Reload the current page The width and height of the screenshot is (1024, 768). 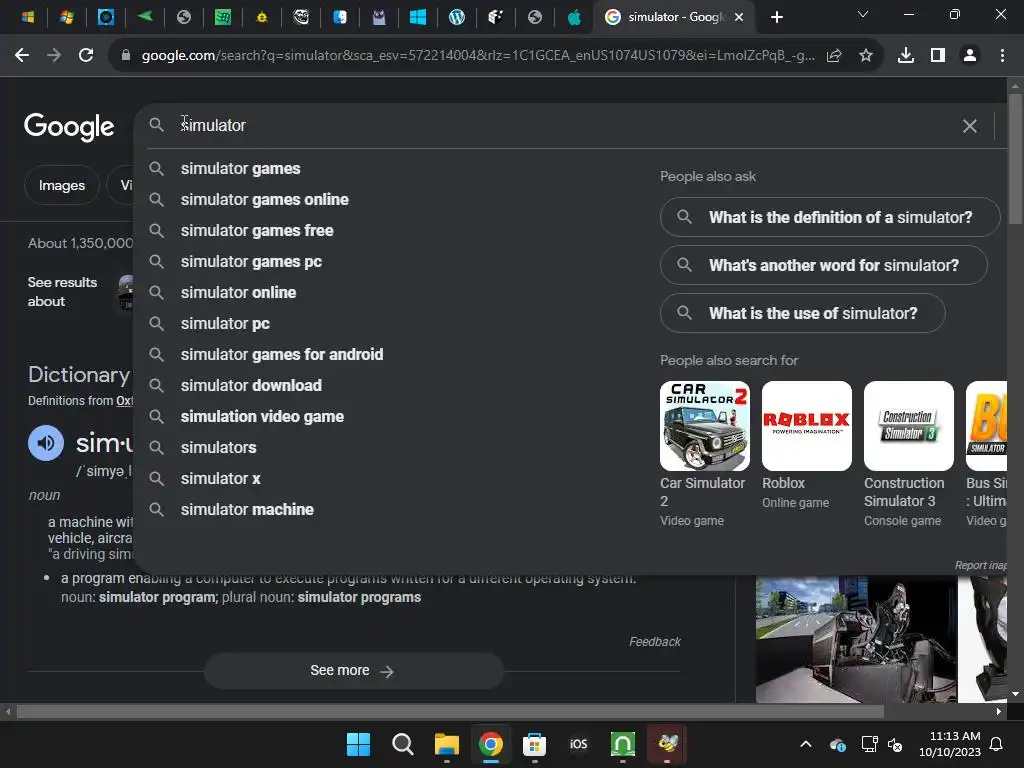86,56
